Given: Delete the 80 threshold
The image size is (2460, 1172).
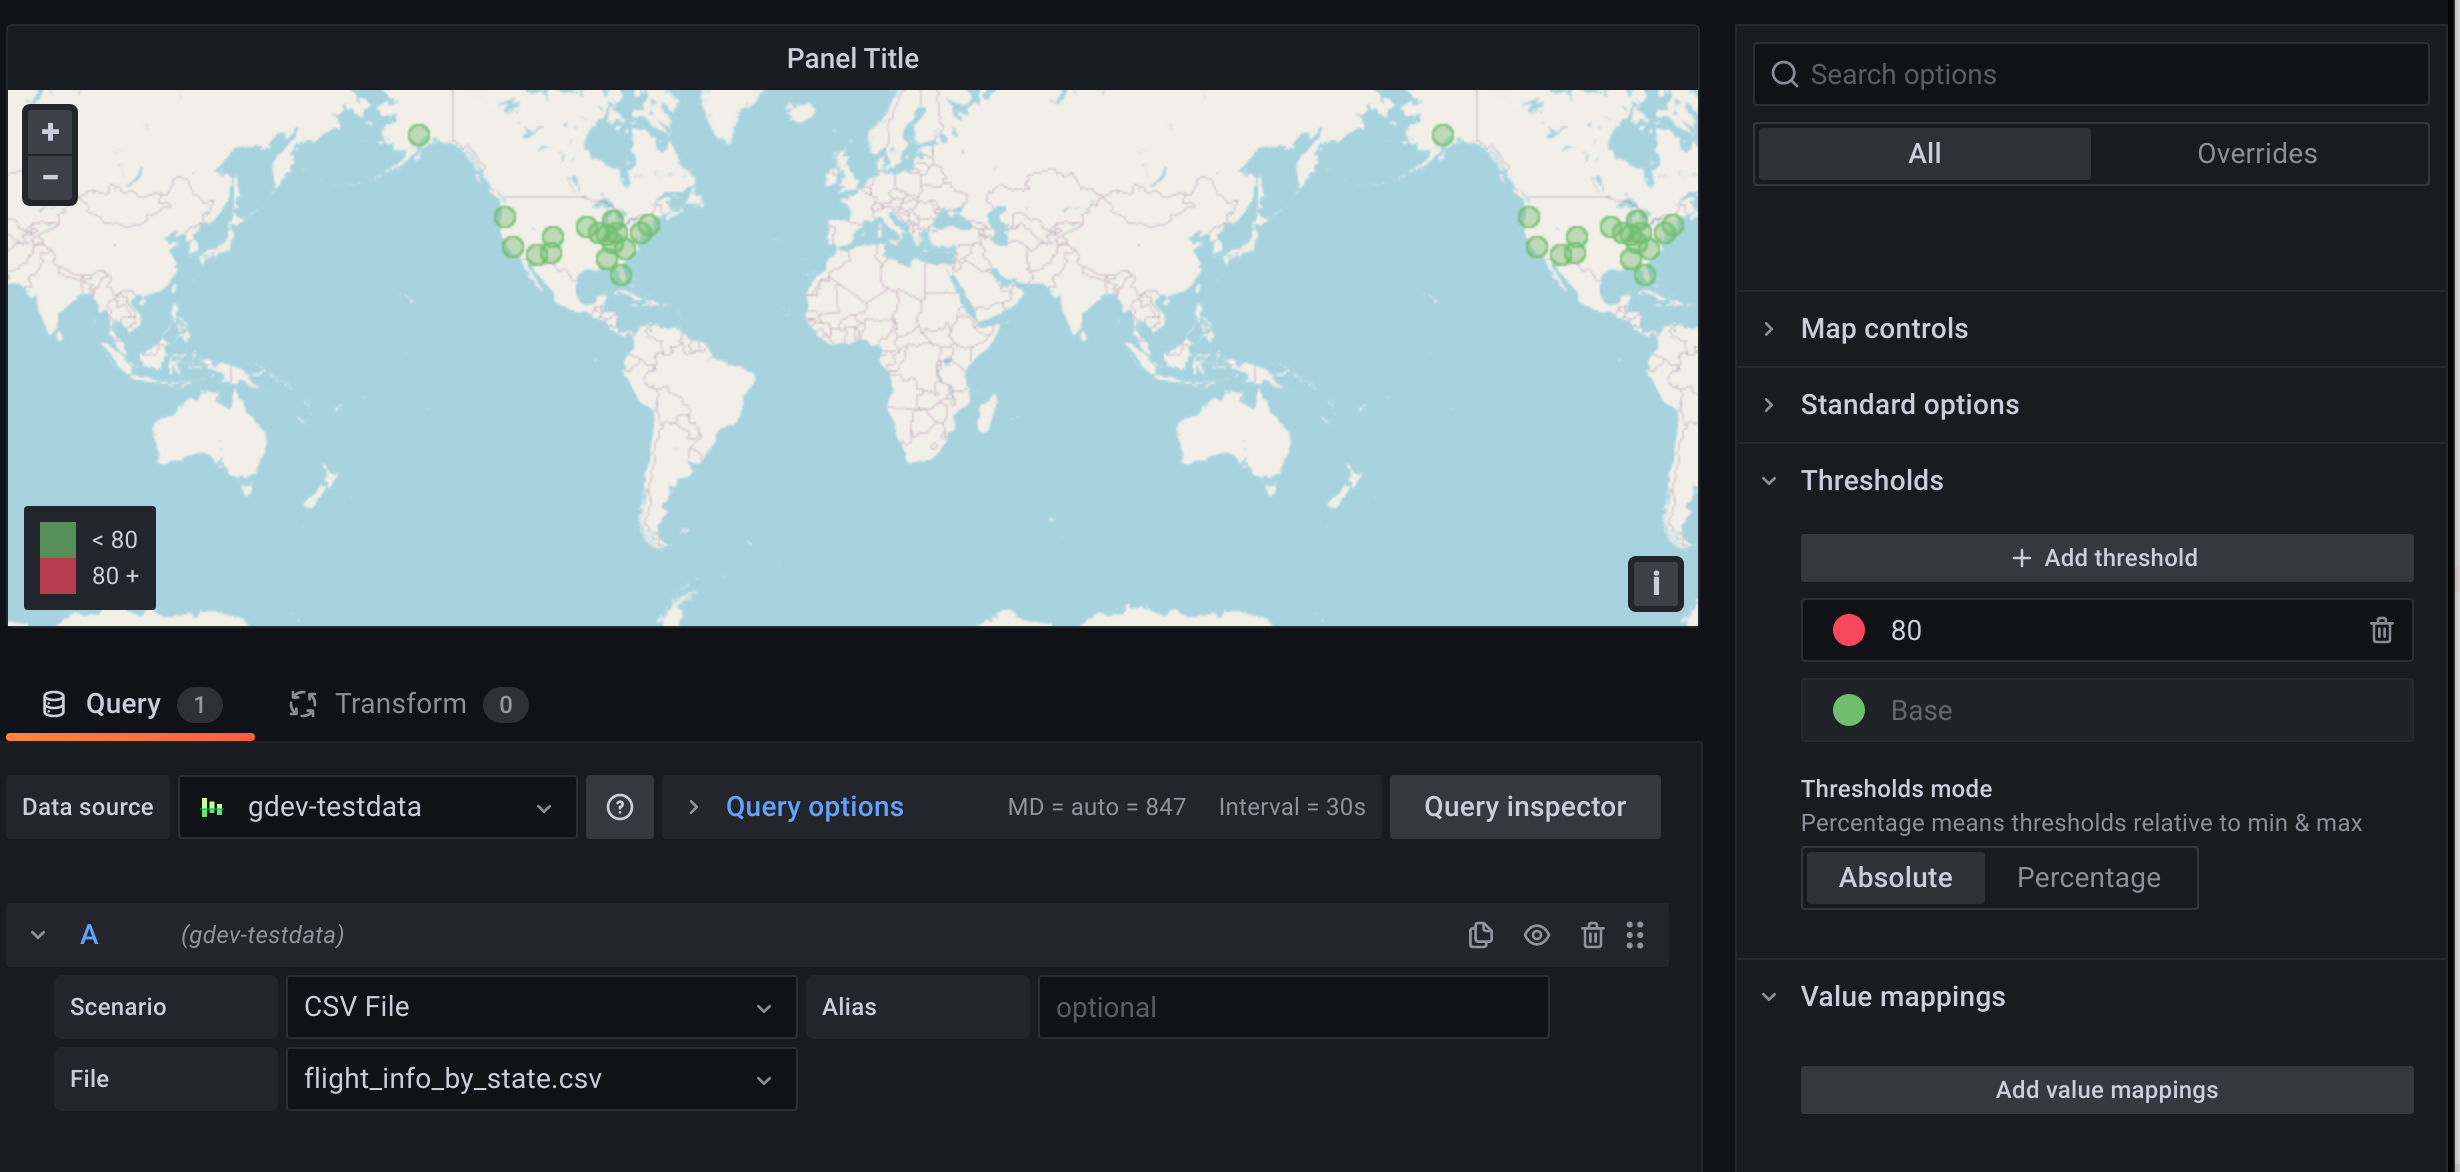Looking at the screenshot, I should [2381, 630].
